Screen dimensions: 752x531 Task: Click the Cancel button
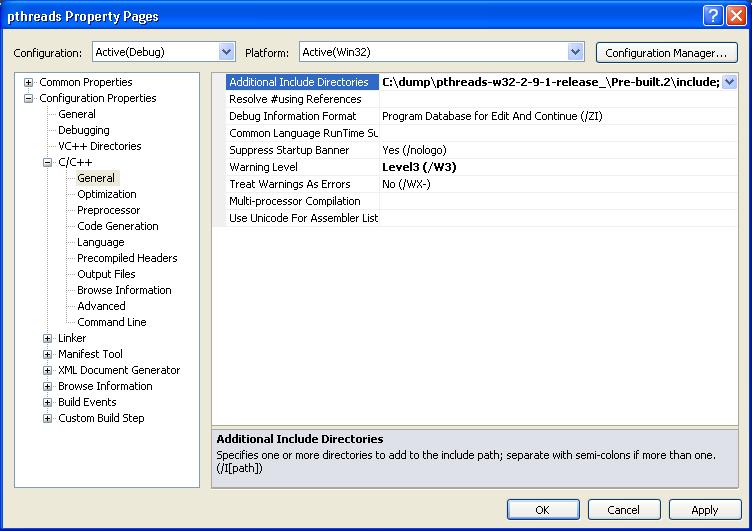(624, 510)
